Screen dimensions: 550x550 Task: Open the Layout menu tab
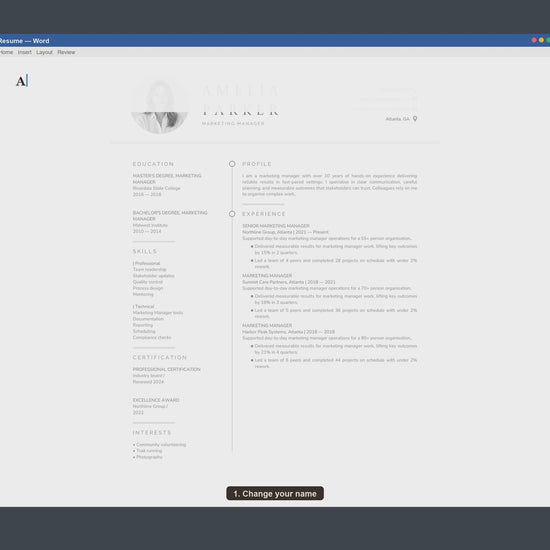[44, 52]
